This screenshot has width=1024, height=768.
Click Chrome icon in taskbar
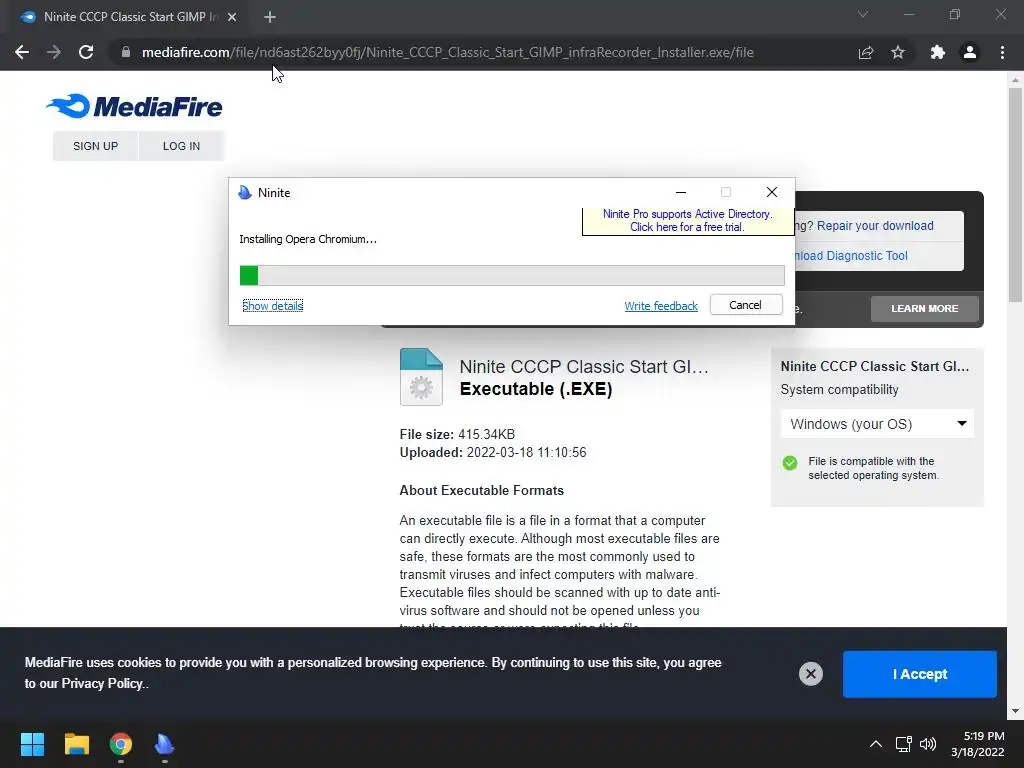point(121,744)
